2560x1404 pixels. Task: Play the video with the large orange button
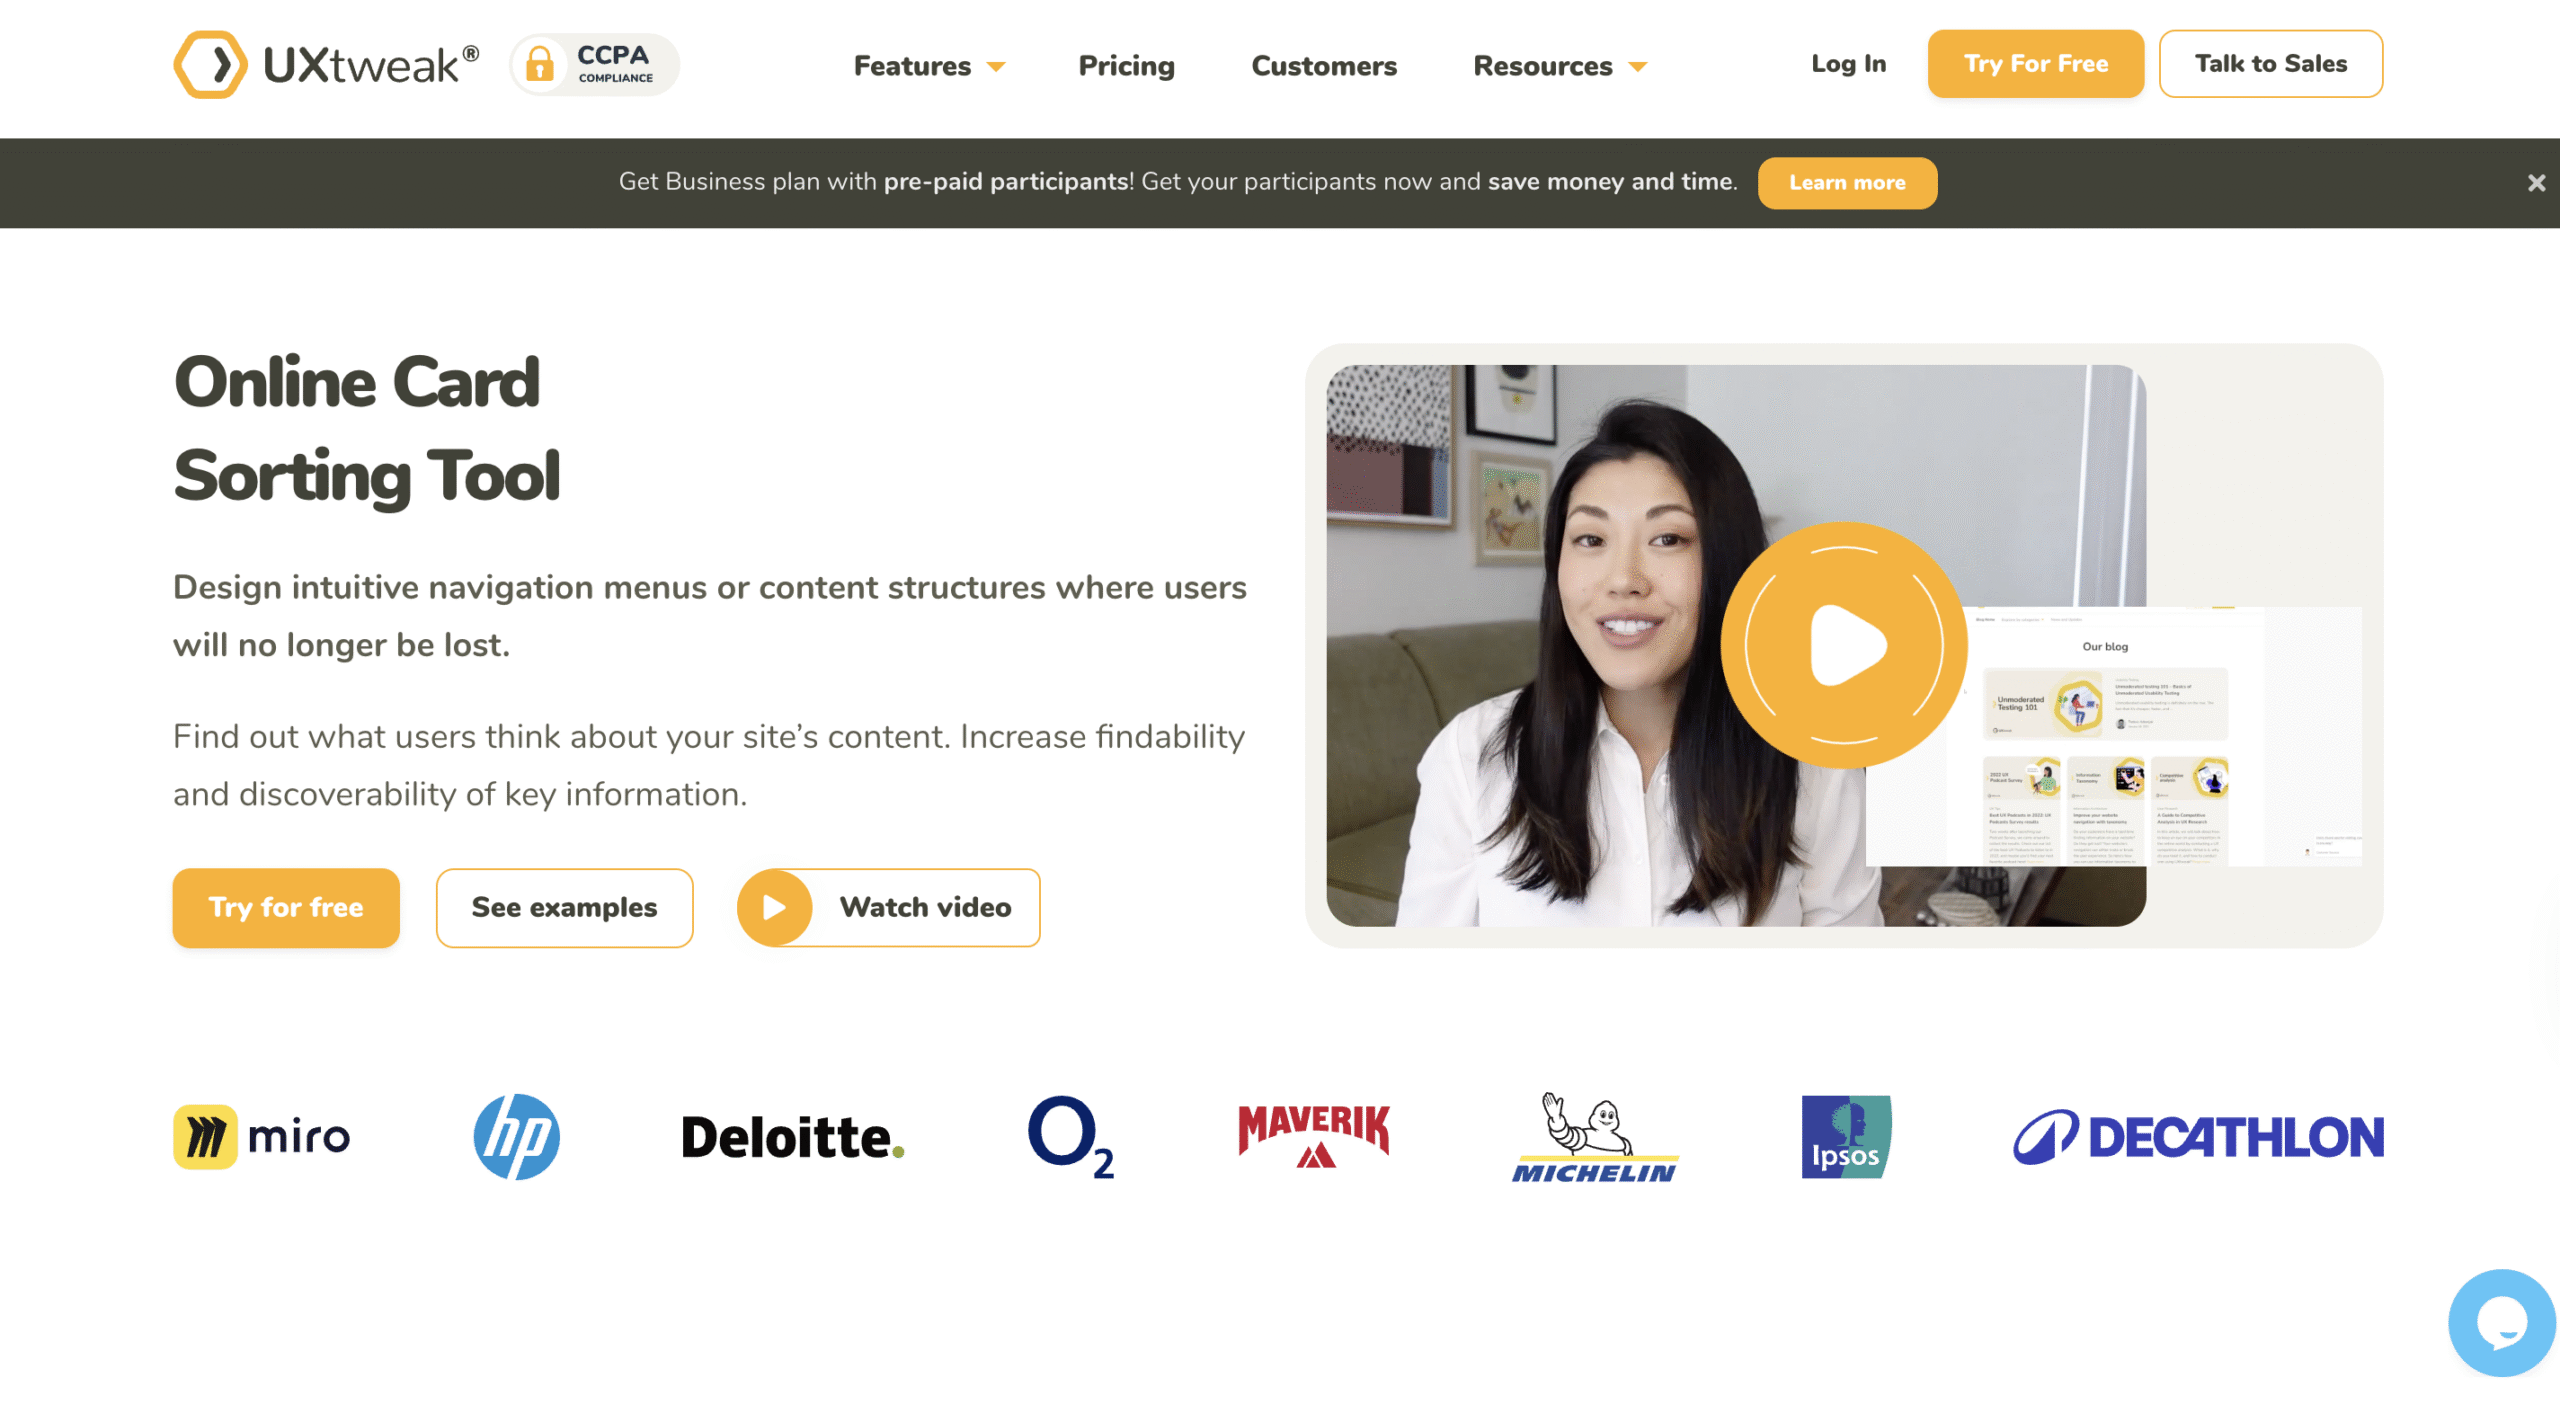1843,645
